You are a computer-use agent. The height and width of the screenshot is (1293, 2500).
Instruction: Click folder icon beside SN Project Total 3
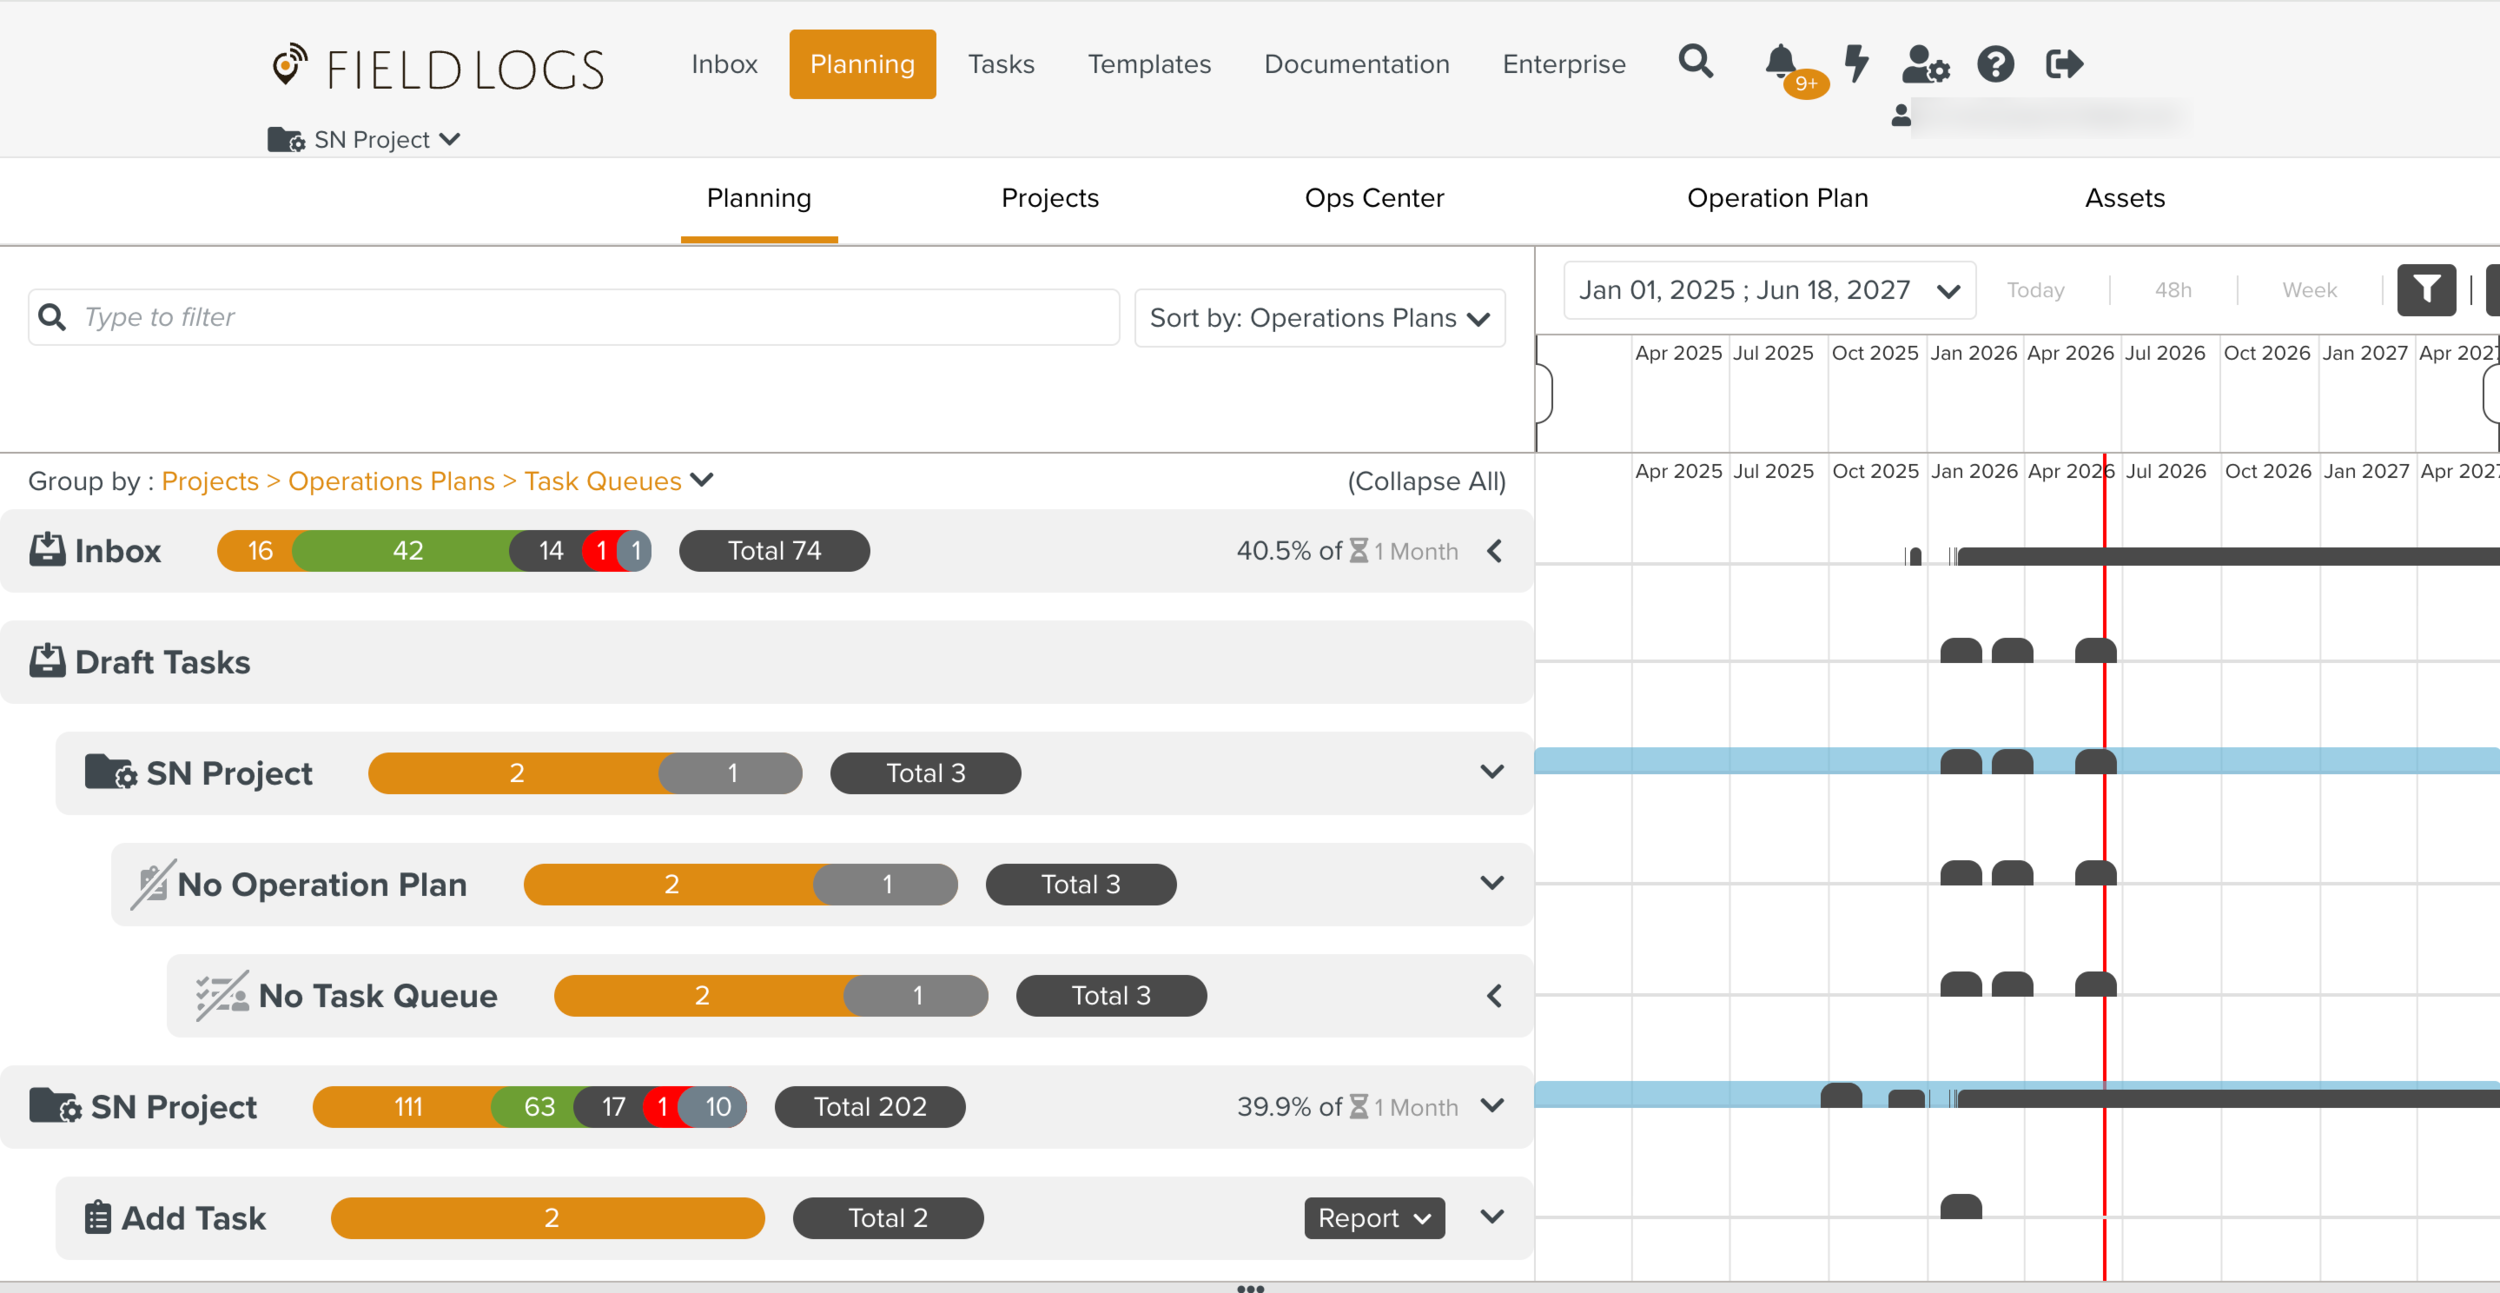click(110, 772)
